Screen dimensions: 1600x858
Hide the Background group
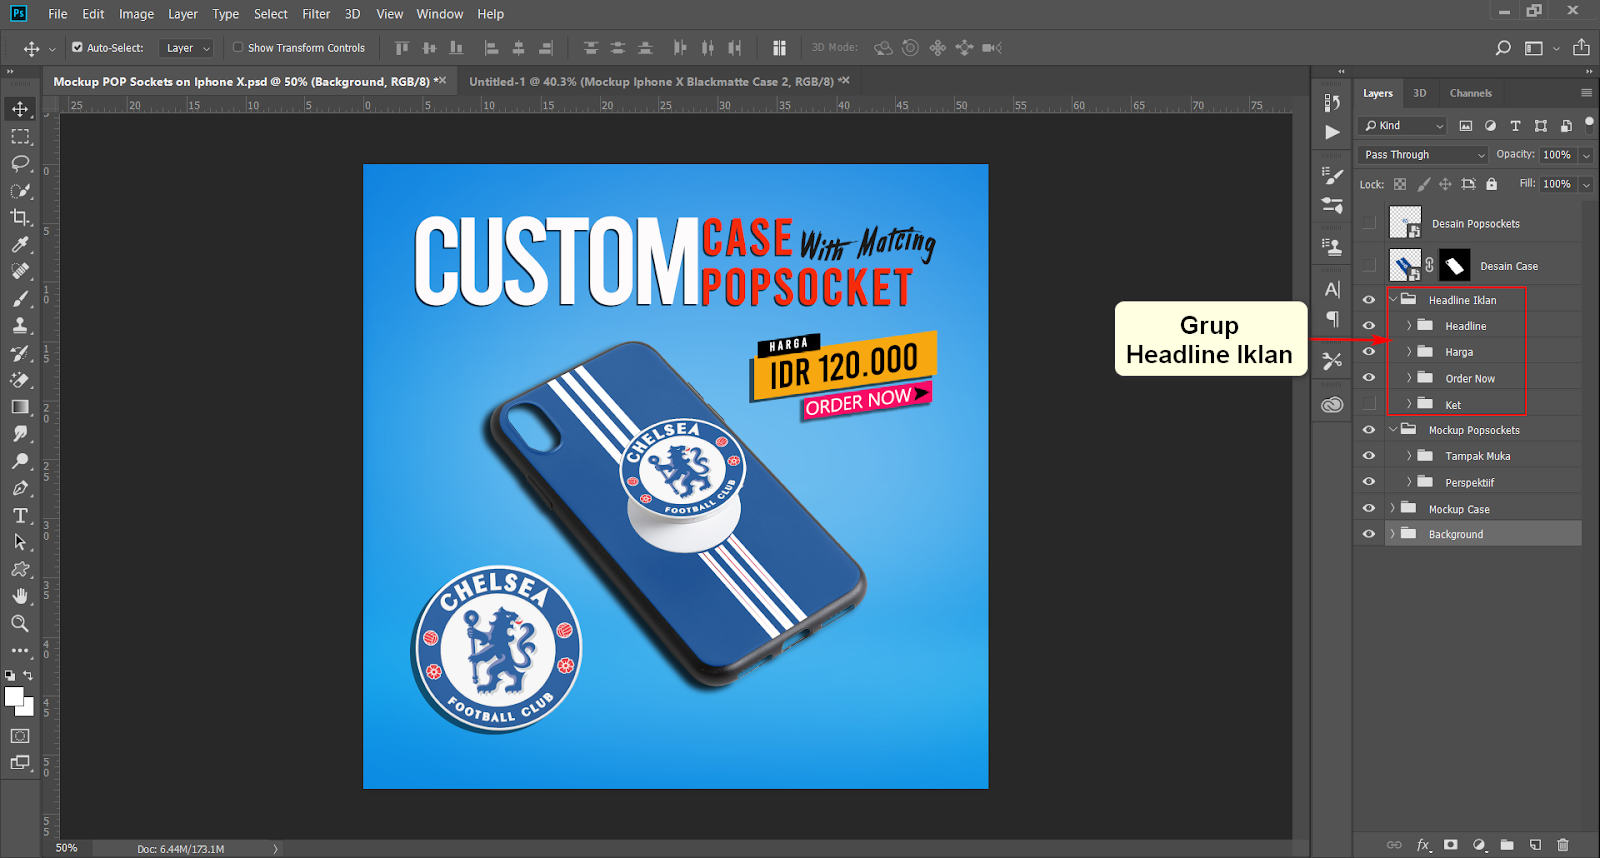point(1369,534)
